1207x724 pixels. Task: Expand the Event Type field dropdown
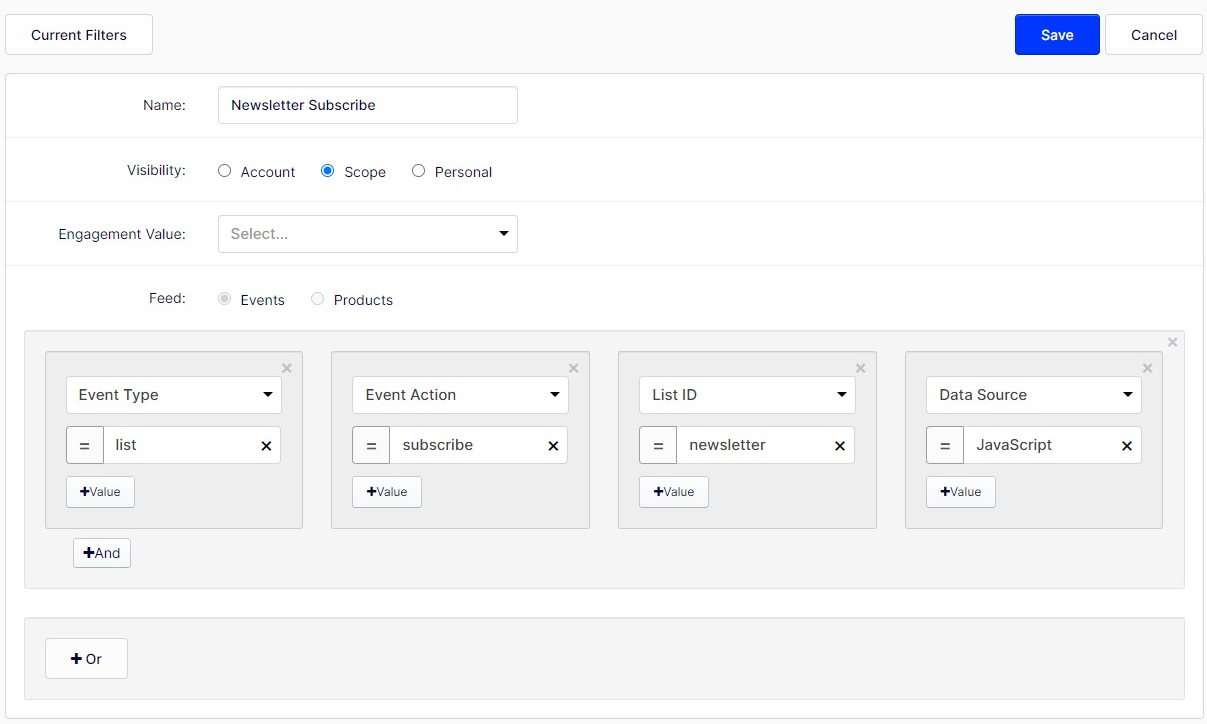(x=174, y=395)
